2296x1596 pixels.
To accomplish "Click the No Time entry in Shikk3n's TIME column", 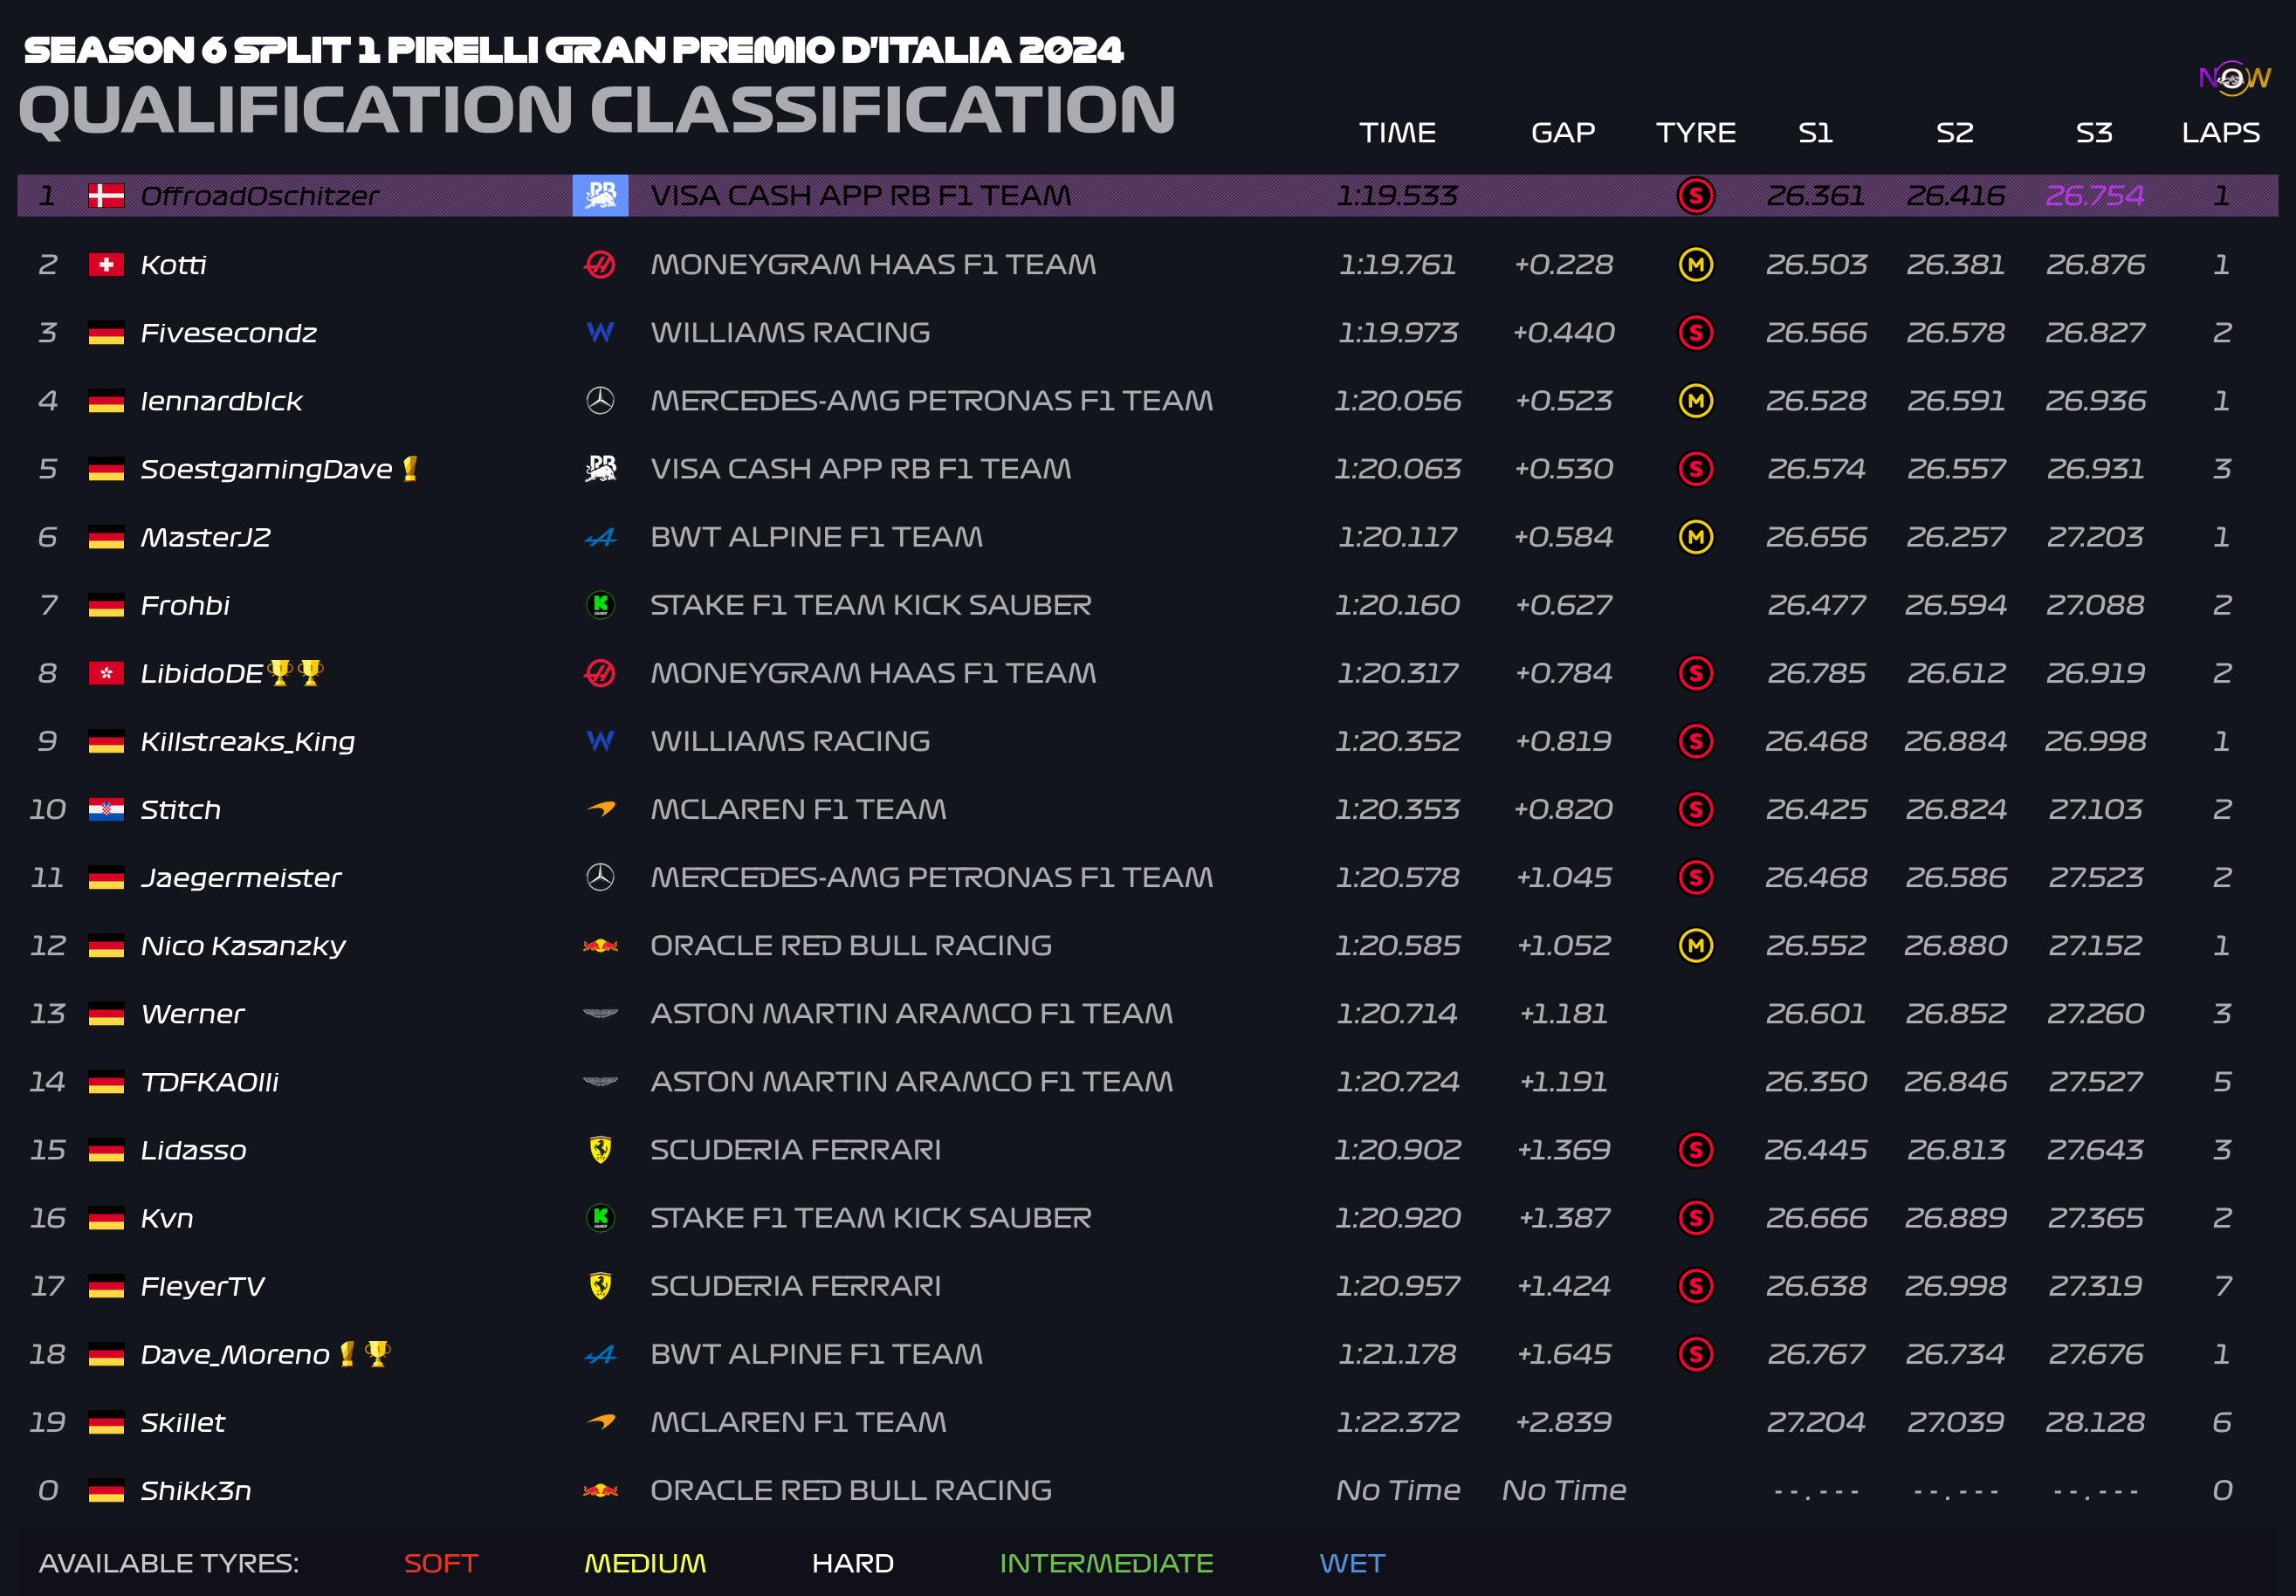I will click(1398, 1490).
